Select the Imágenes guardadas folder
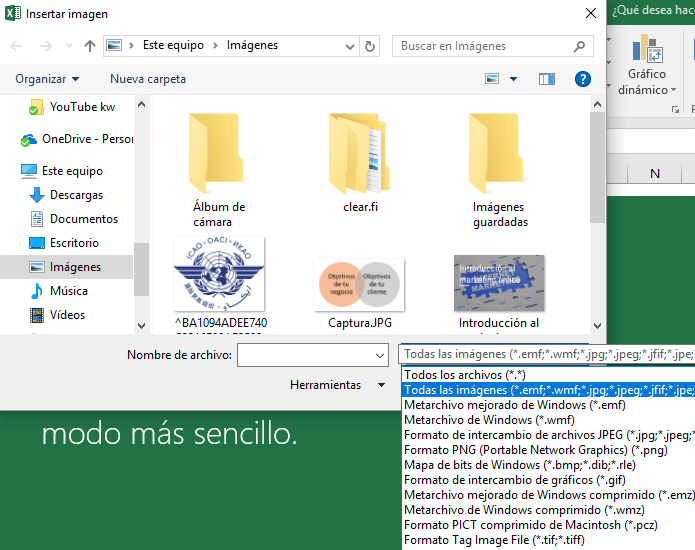The image size is (695, 550). pyautogui.click(x=500, y=171)
